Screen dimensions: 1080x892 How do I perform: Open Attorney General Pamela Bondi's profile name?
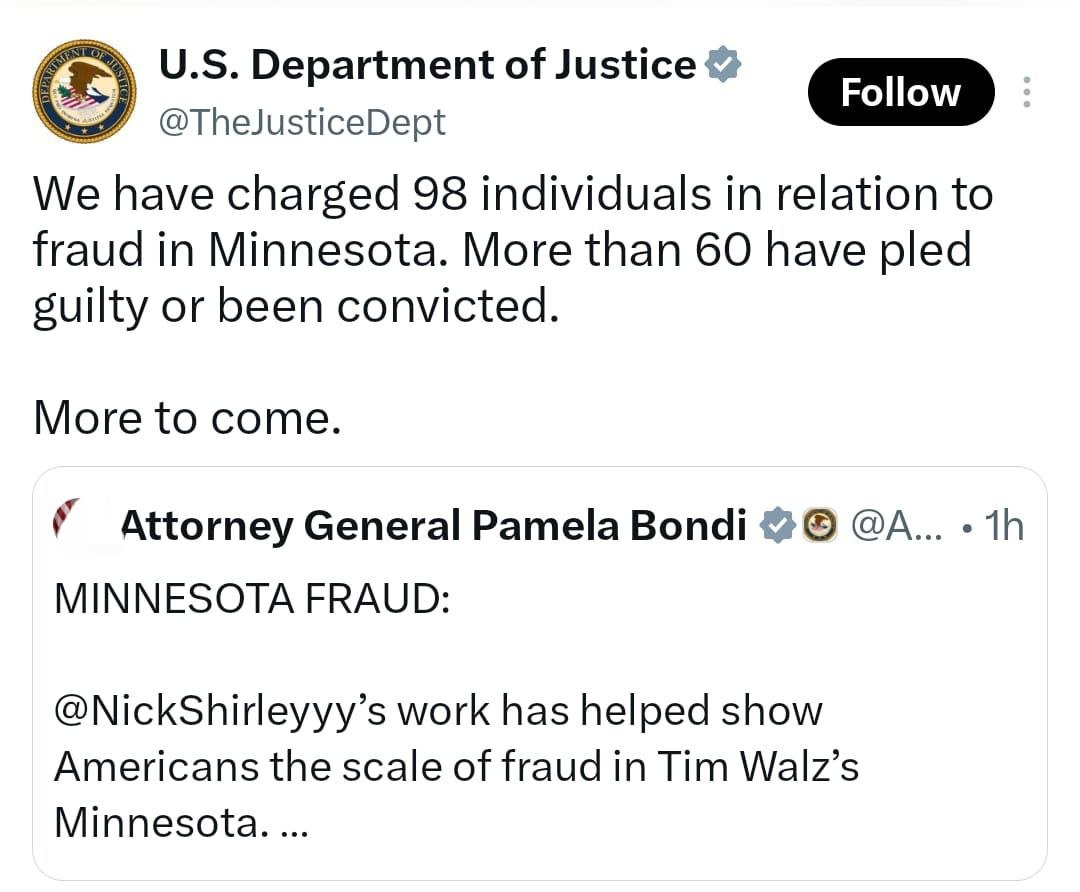point(434,524)
